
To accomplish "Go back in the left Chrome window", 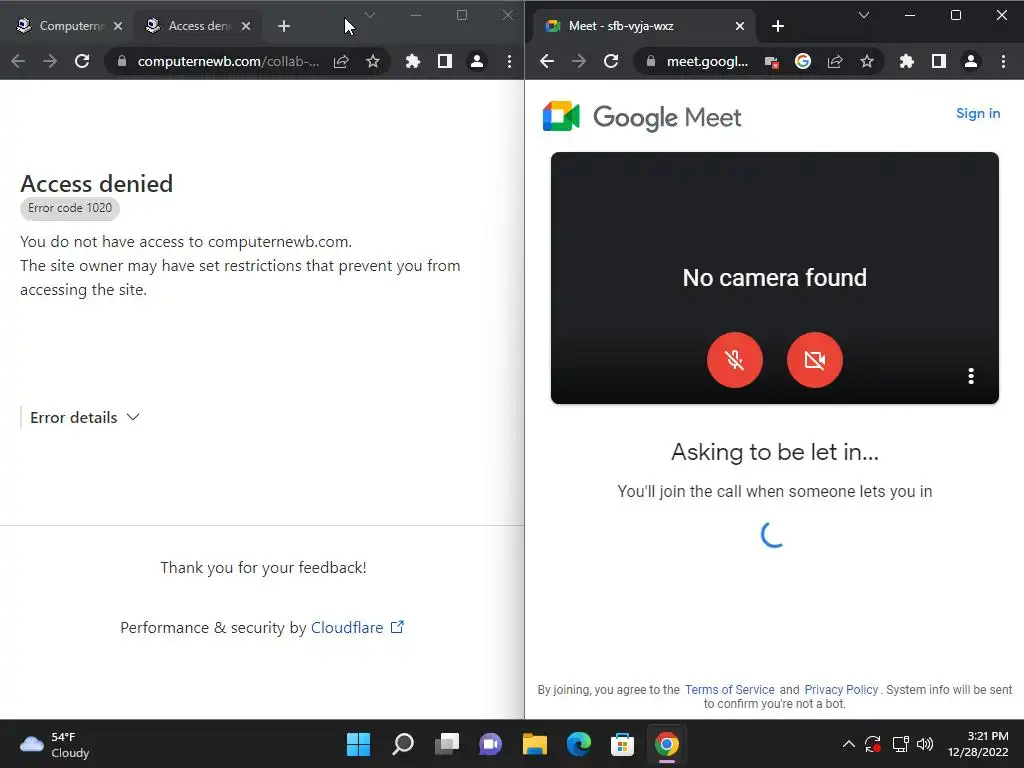I will [x=18, y=61].
